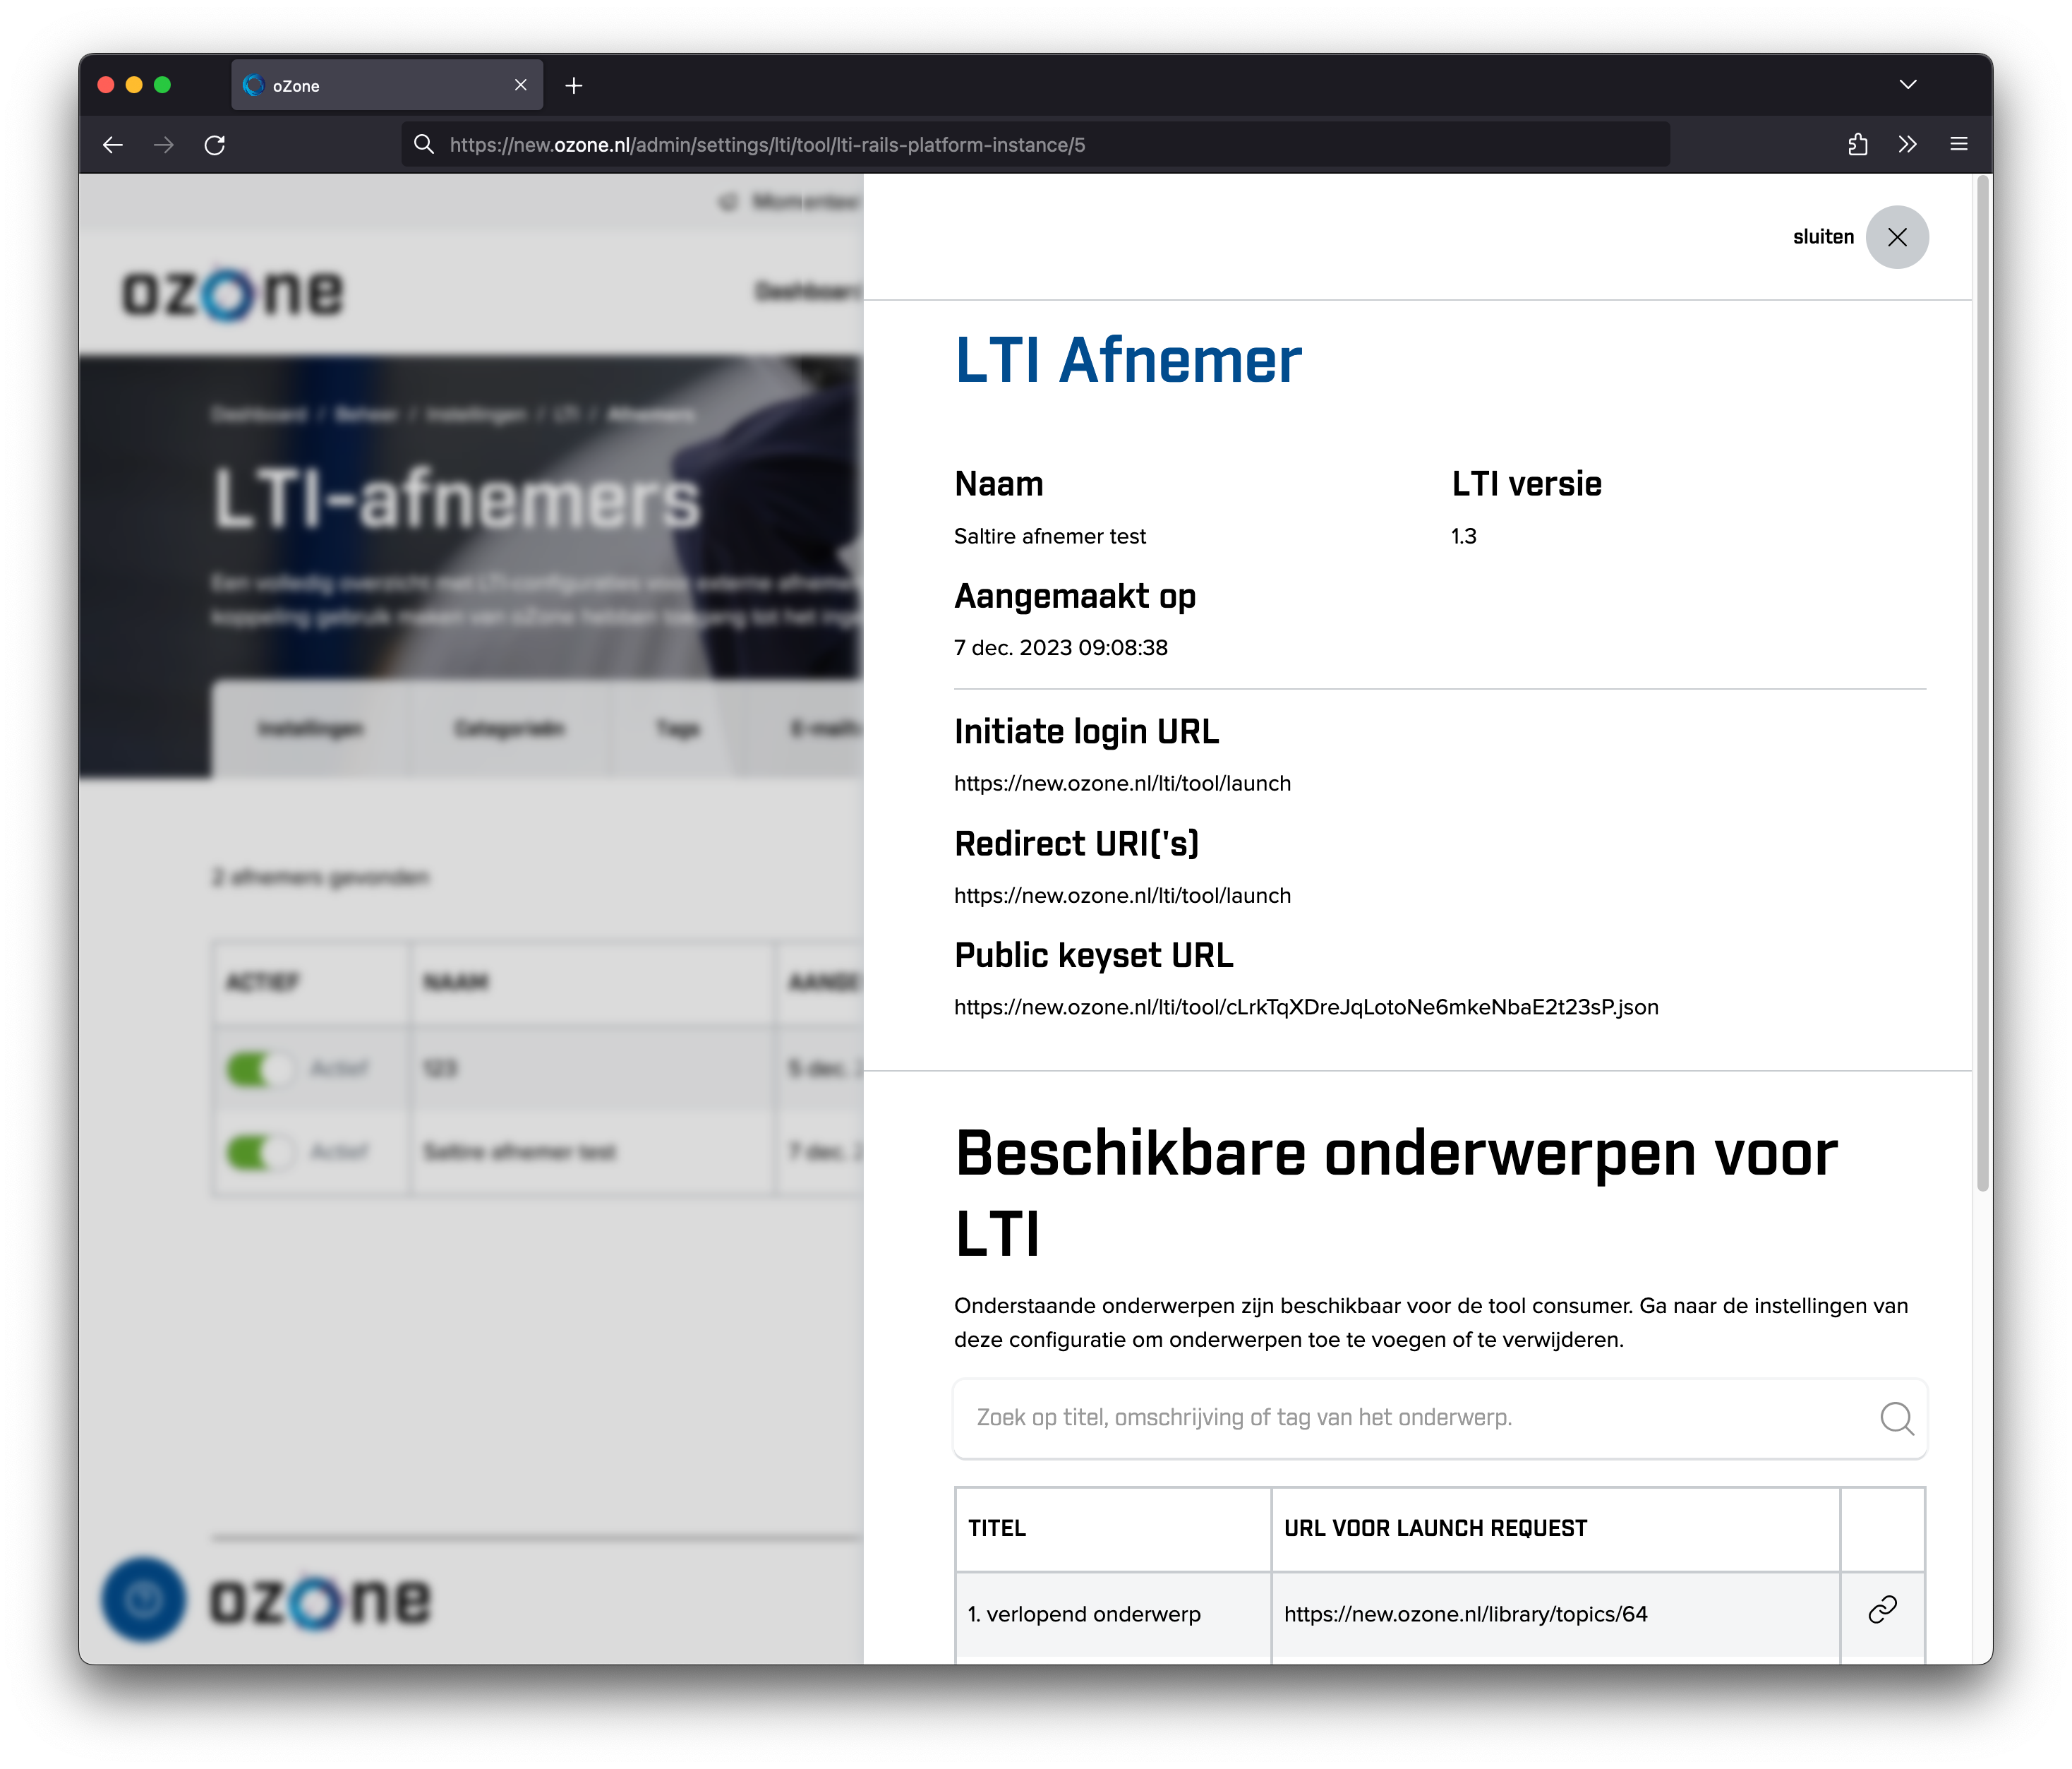Open the library topics 64 launch URL
Viewport: 2072px width, 1769px height.
pos(1466,1613)
